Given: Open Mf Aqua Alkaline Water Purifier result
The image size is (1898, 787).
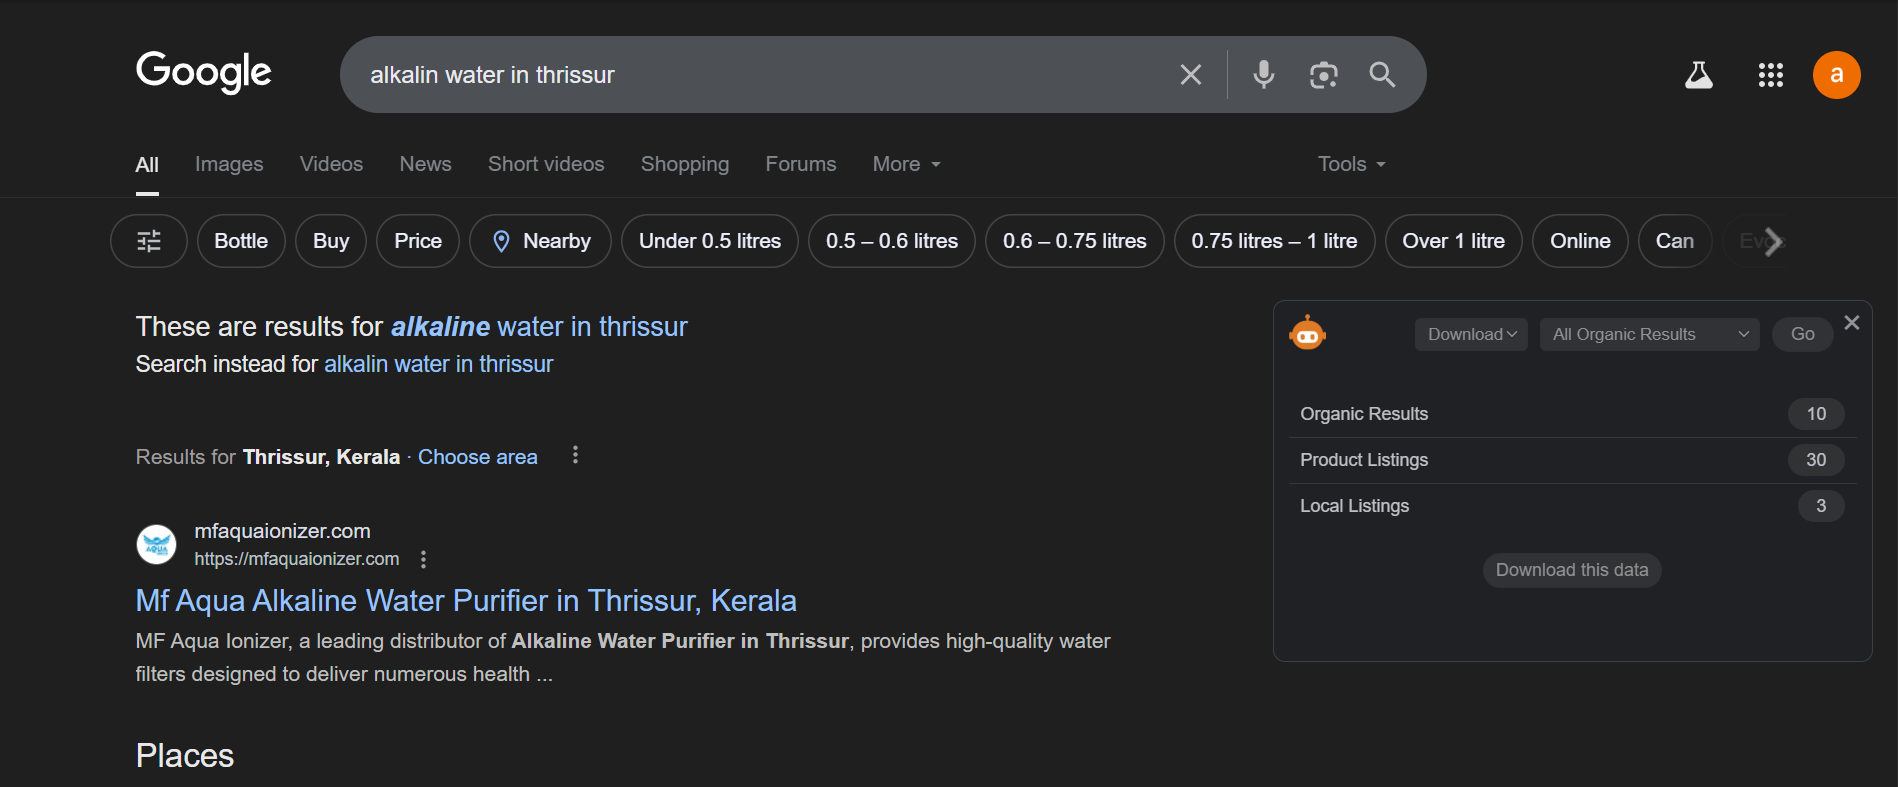Looking at the screenshot, I should point(466,600).
